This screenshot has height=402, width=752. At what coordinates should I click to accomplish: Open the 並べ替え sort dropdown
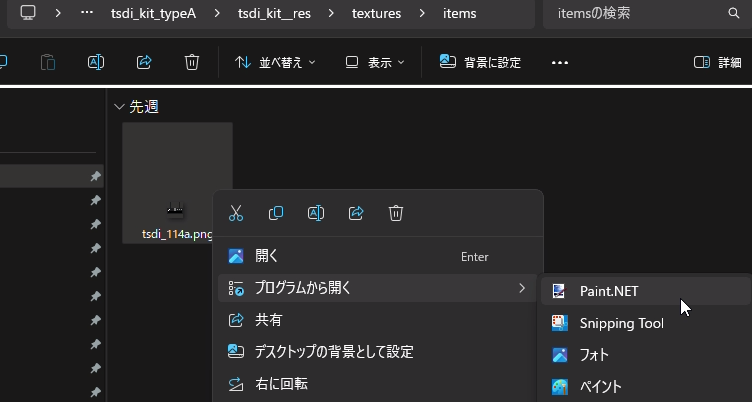(275, 62)
